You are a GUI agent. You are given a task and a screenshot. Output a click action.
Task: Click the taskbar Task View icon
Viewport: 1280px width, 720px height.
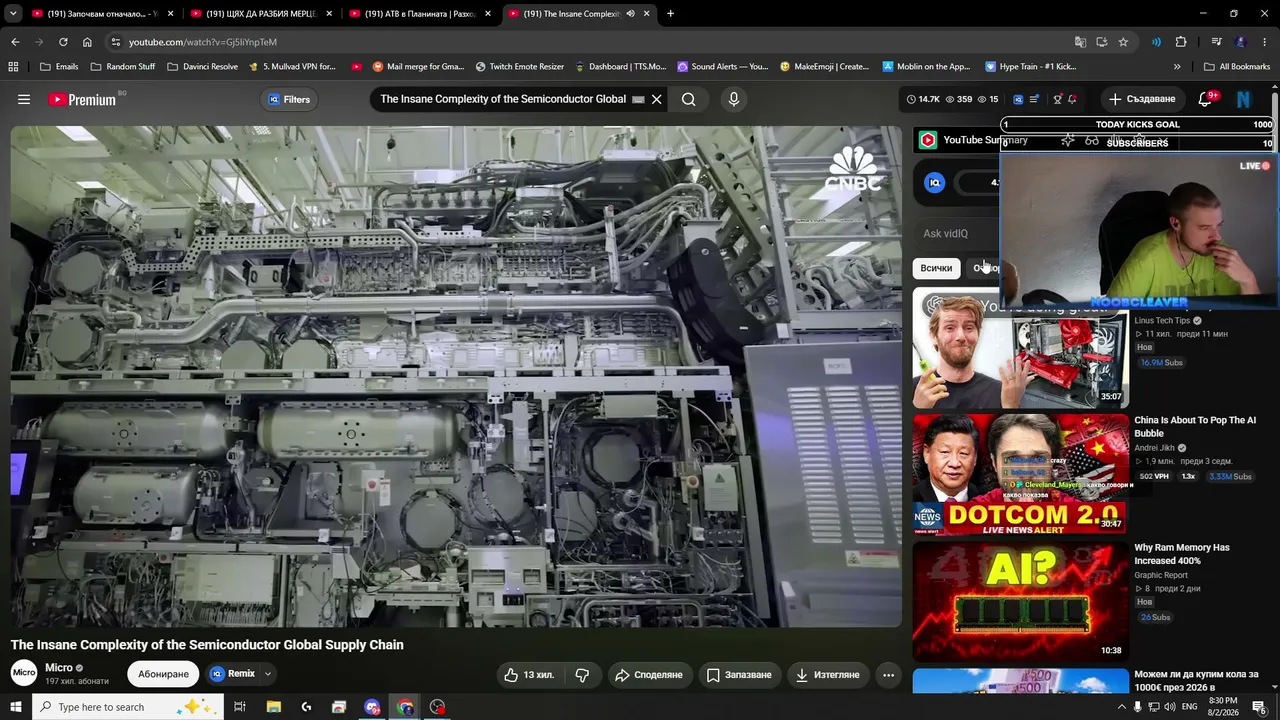pyautogui.click(x=240, y=707)
